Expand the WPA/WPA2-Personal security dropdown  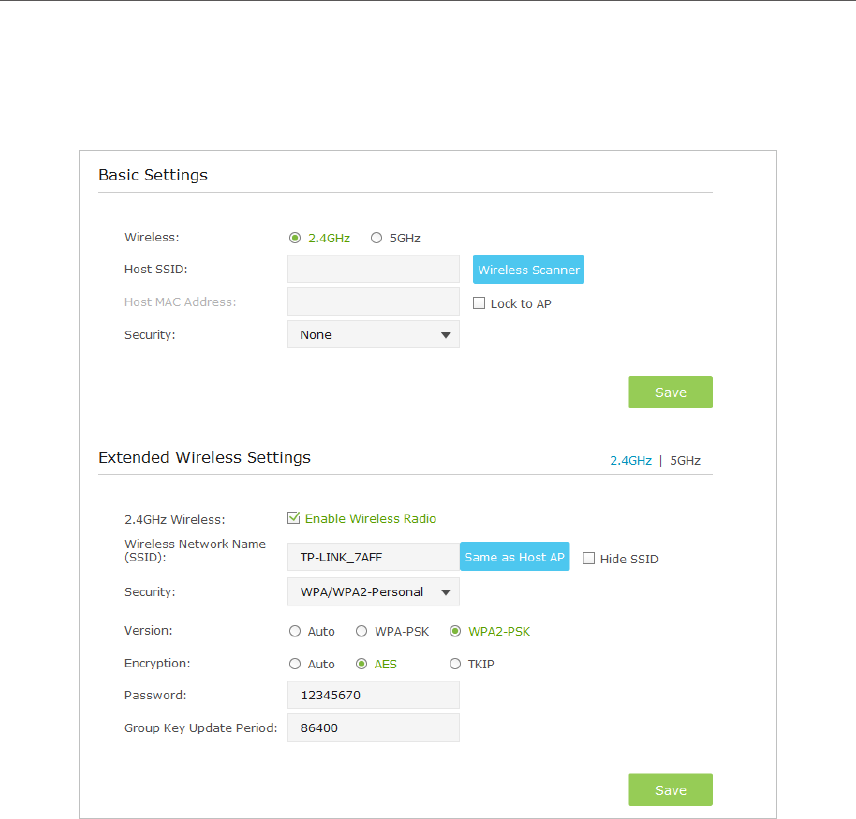373,592
